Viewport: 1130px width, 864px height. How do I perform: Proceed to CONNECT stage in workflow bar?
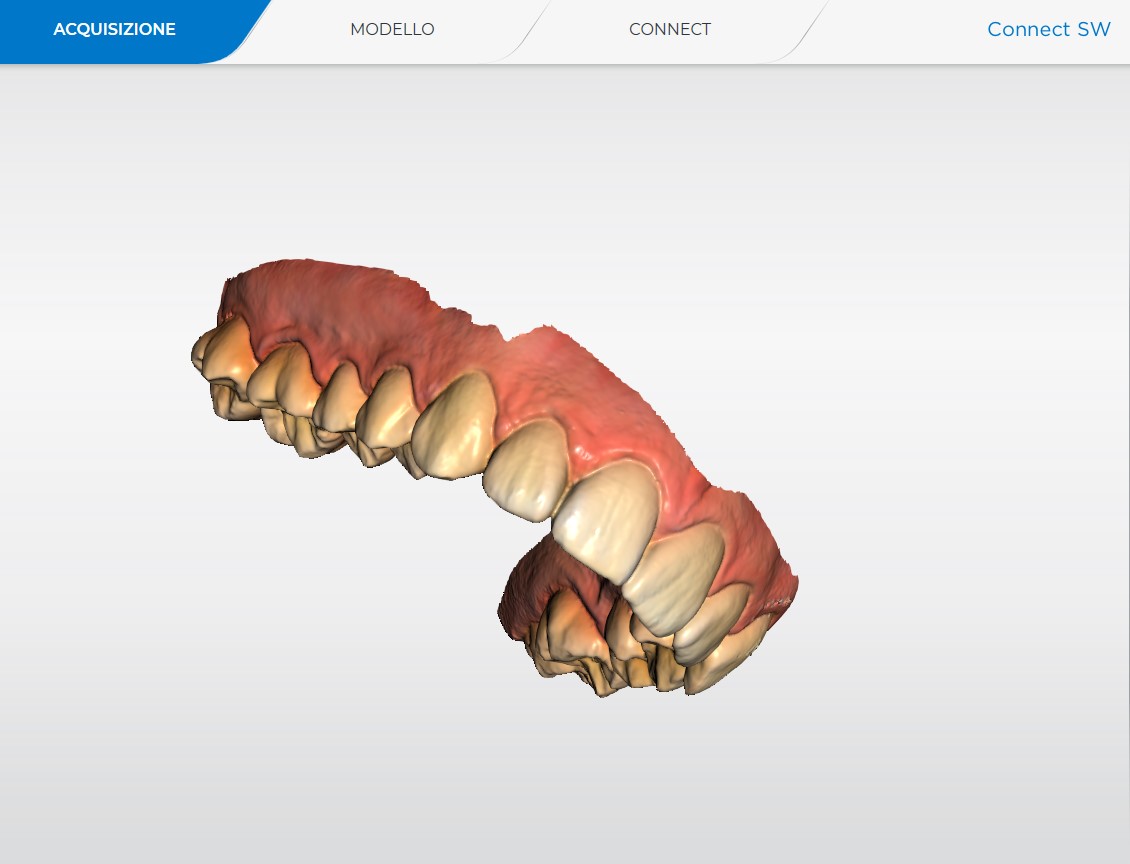[x=670, y=29]
